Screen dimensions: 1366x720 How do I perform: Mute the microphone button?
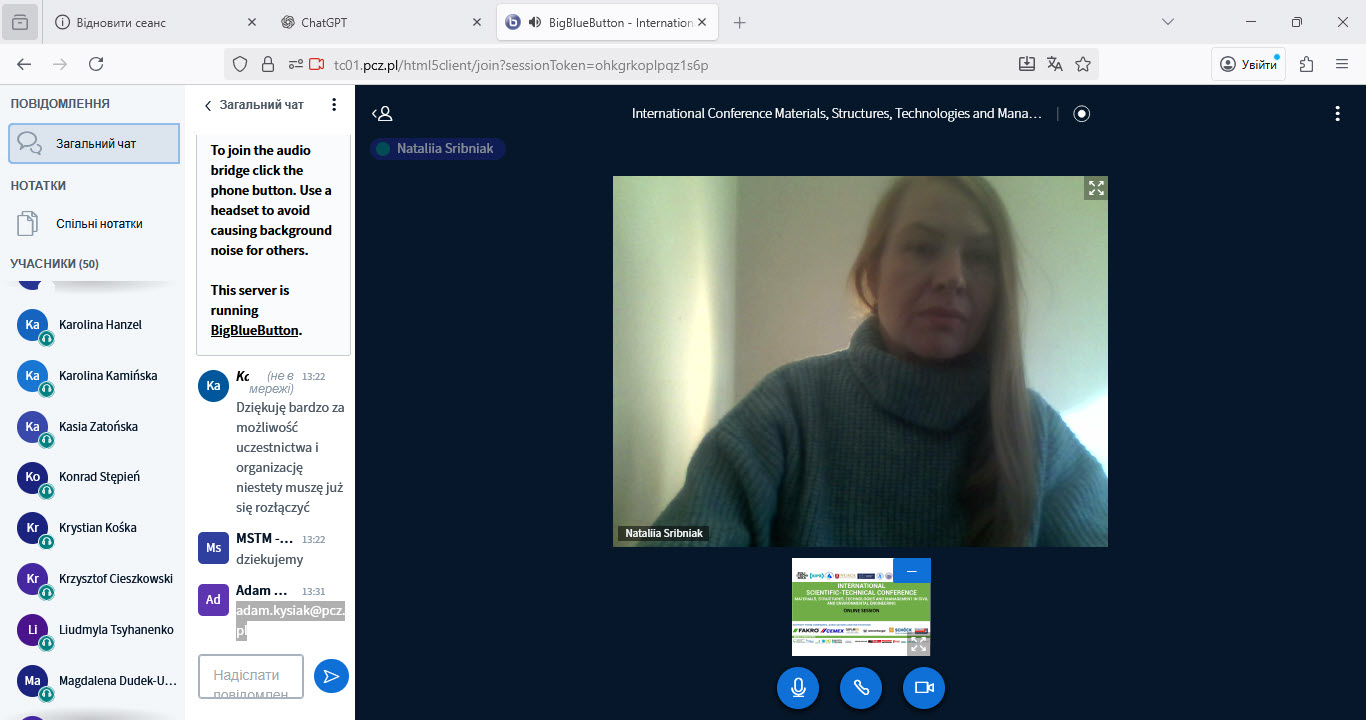(798, 688)
